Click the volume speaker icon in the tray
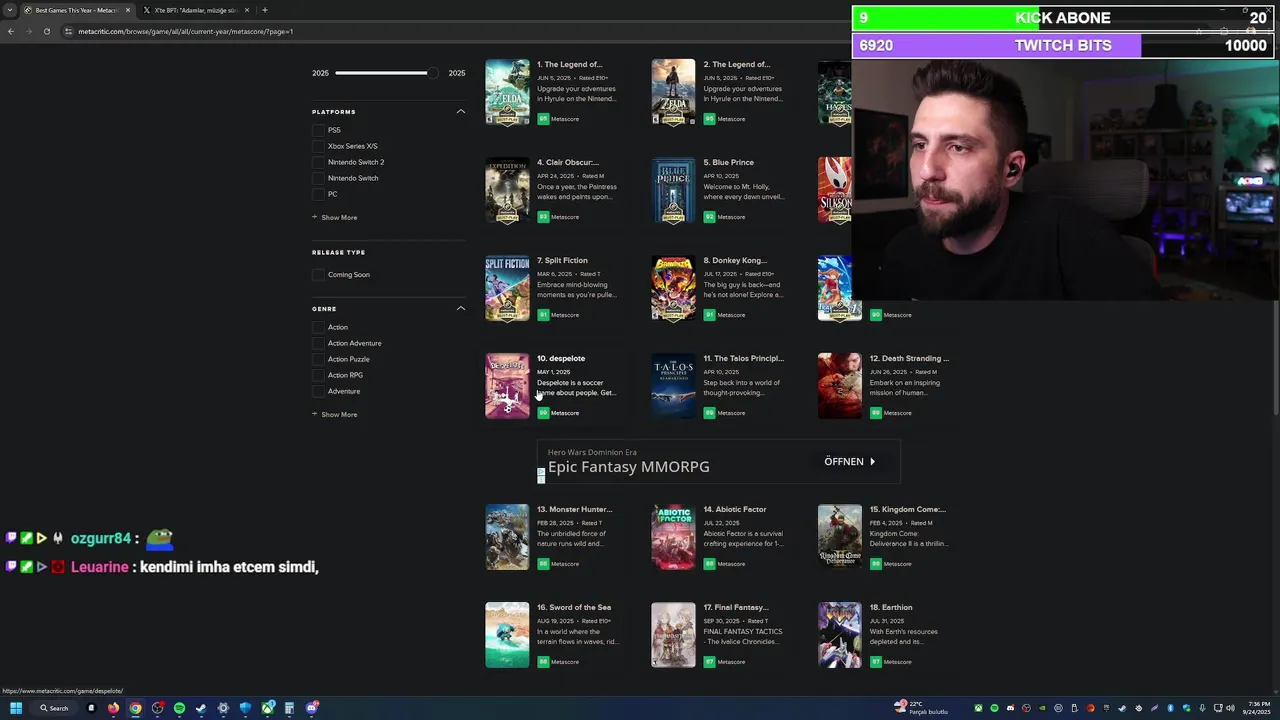The height and width of the screenshot is (720, 1280). tap(1231, 708)
